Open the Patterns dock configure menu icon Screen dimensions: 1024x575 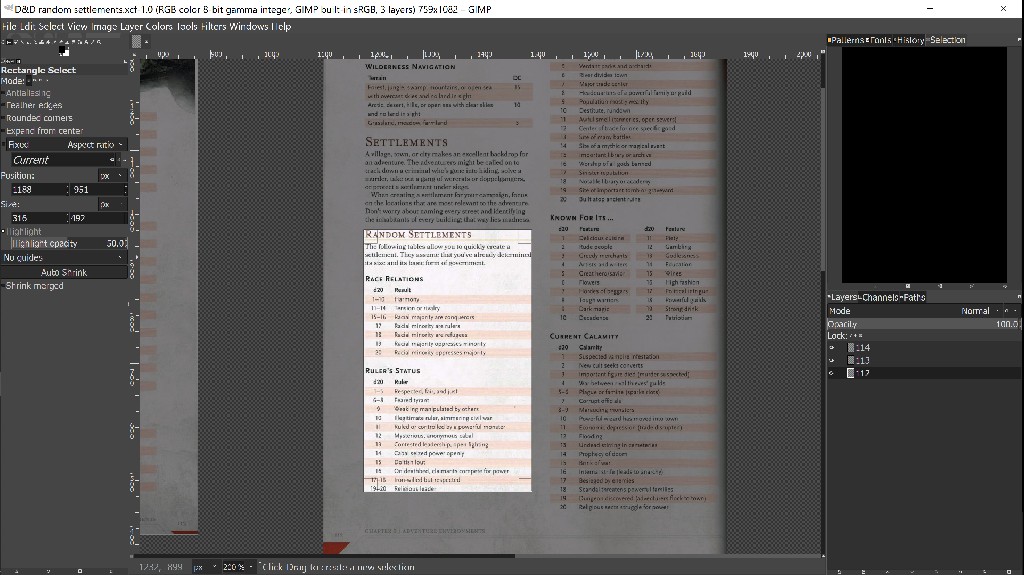pyautogui.click(x=1019, y=40)
